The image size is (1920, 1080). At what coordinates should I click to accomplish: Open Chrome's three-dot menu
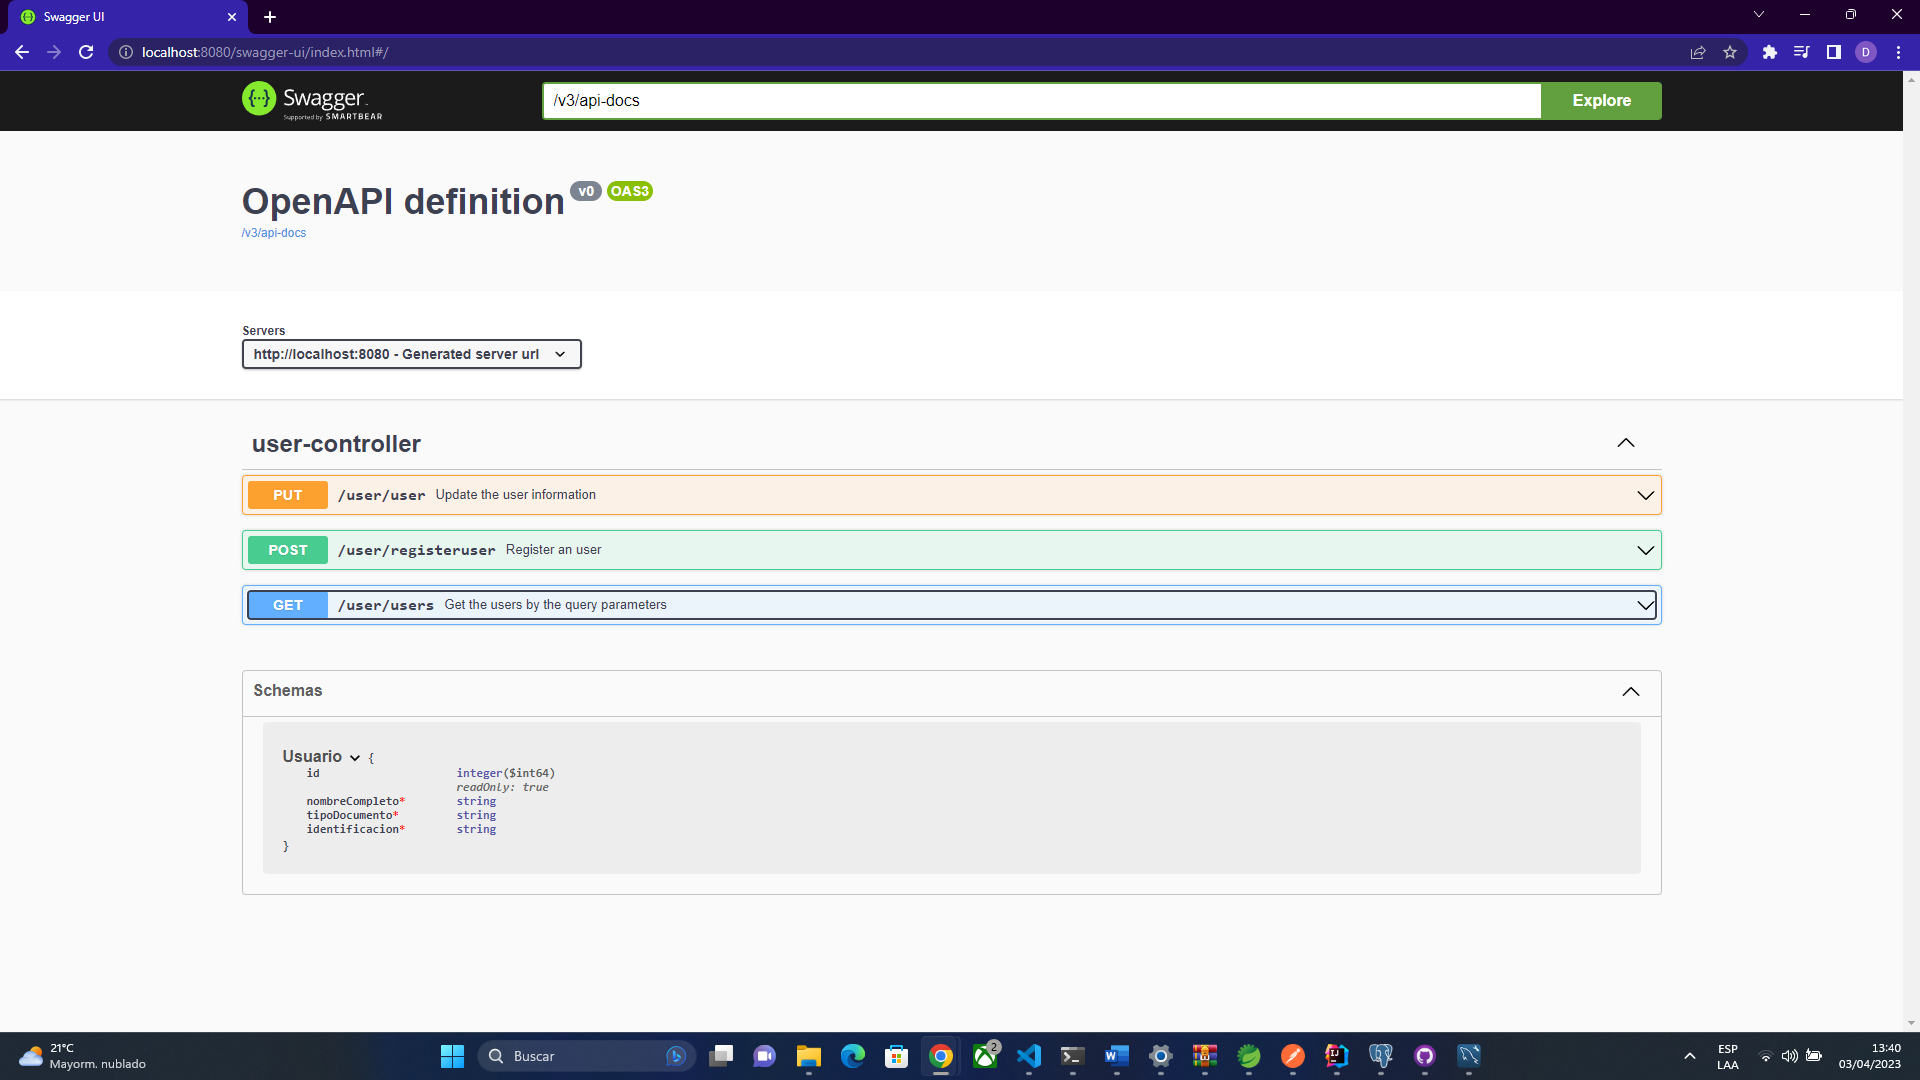tap(1899, 52)
